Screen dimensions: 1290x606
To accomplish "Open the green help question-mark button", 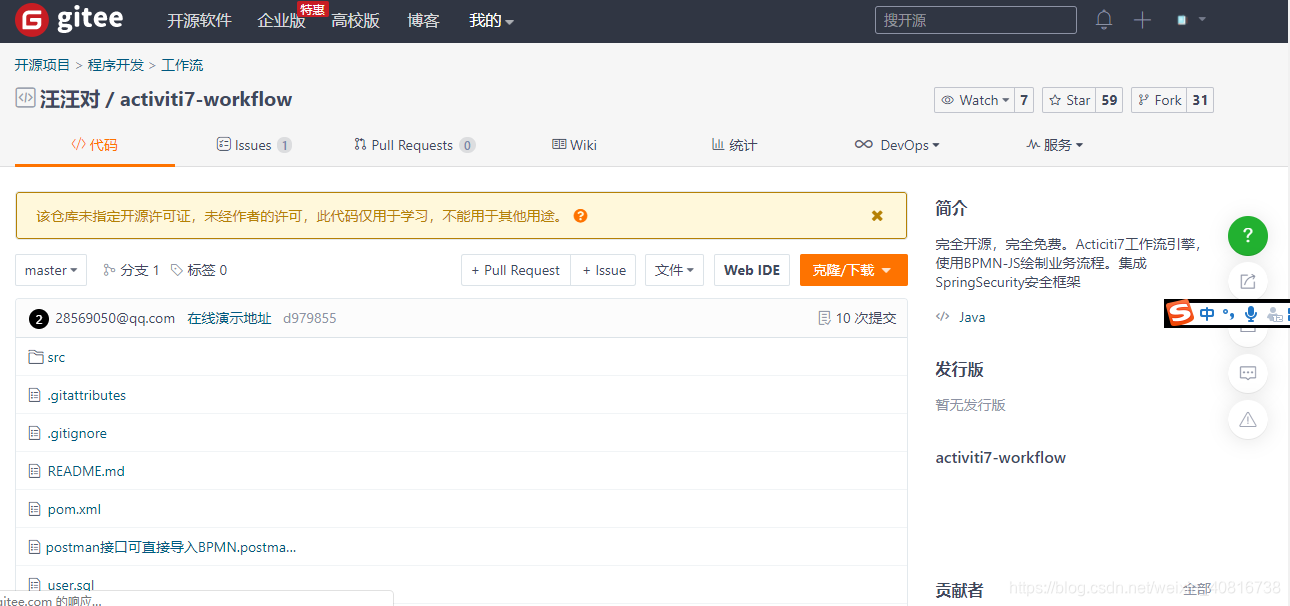I will [x=1247, y=236].
